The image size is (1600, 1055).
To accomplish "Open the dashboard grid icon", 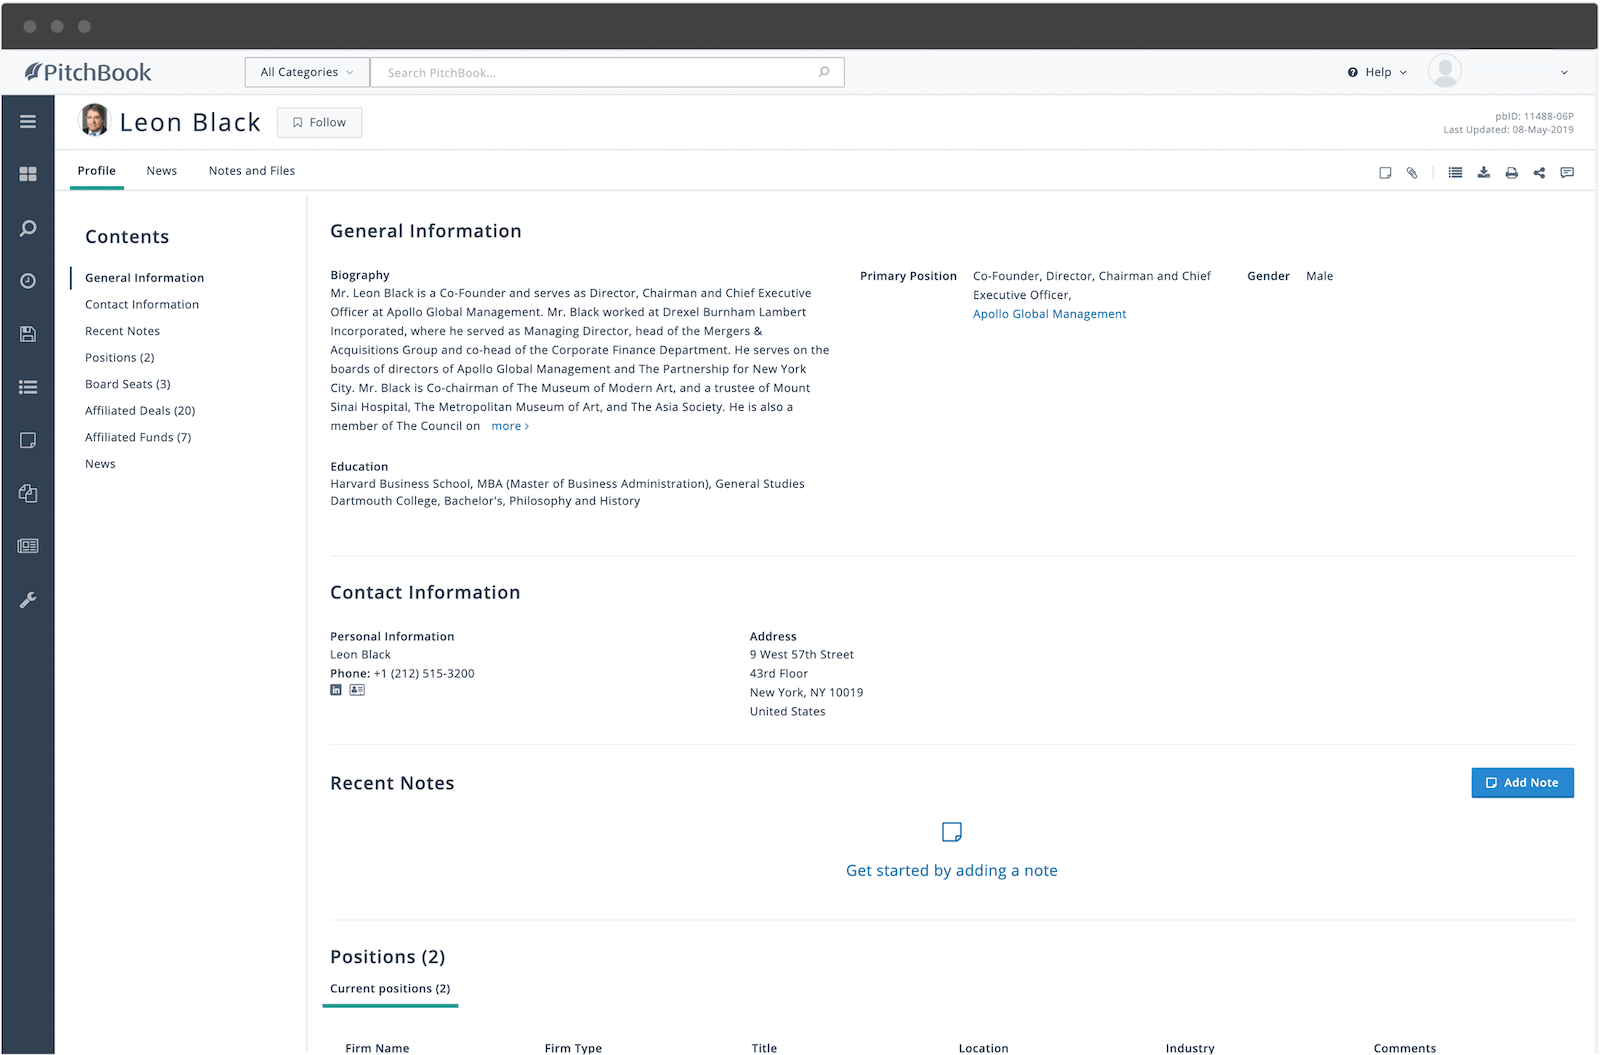I will coord(28,174).
